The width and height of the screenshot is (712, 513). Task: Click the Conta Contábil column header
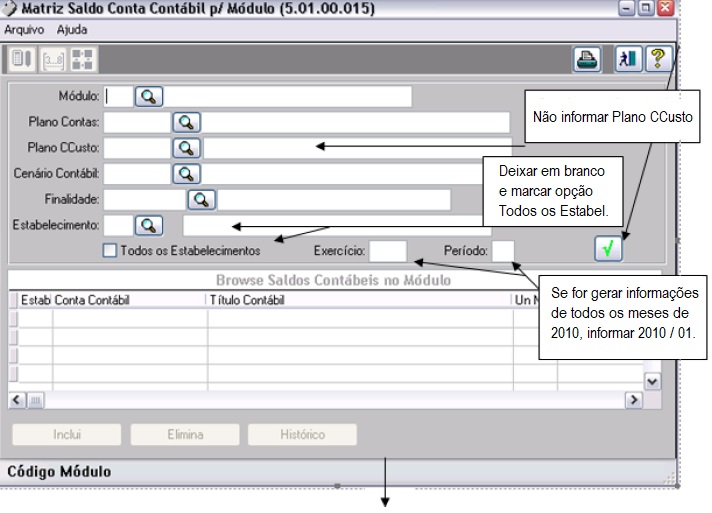point(129,300)
